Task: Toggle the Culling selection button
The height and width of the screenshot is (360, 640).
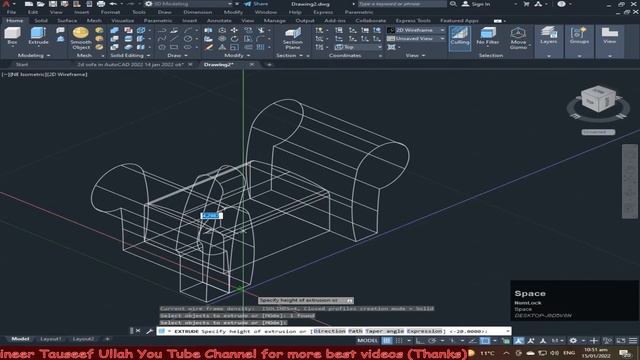Action: 460,38
